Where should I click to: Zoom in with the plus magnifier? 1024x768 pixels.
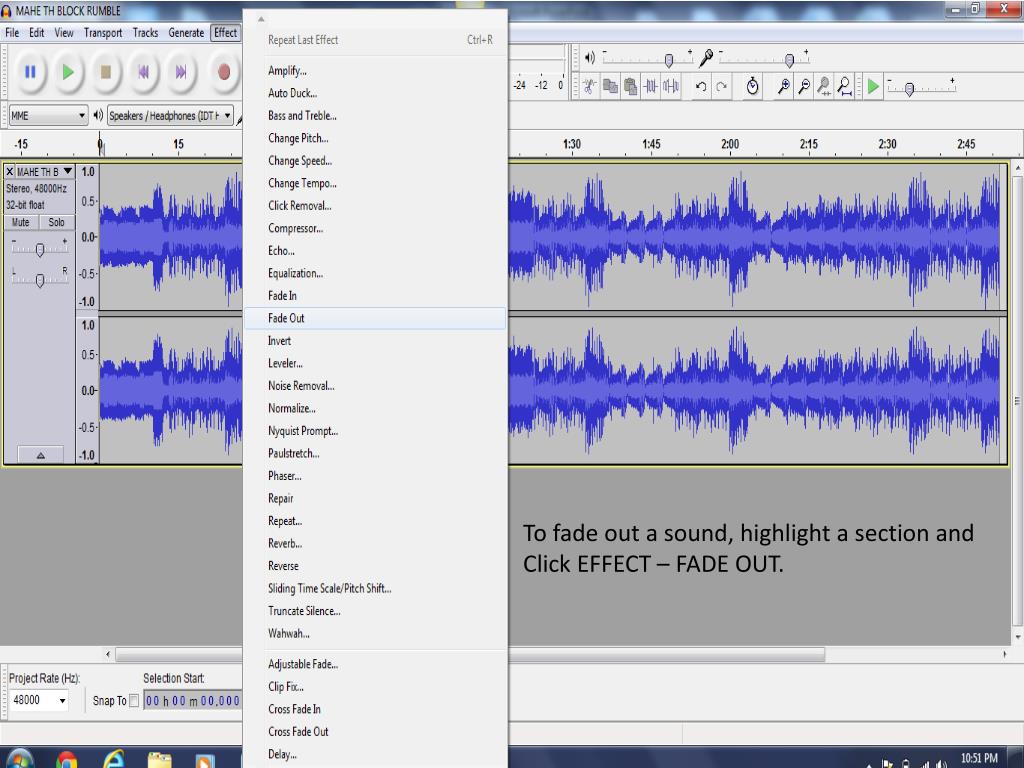pyautogui.click(x=784, y=86)
